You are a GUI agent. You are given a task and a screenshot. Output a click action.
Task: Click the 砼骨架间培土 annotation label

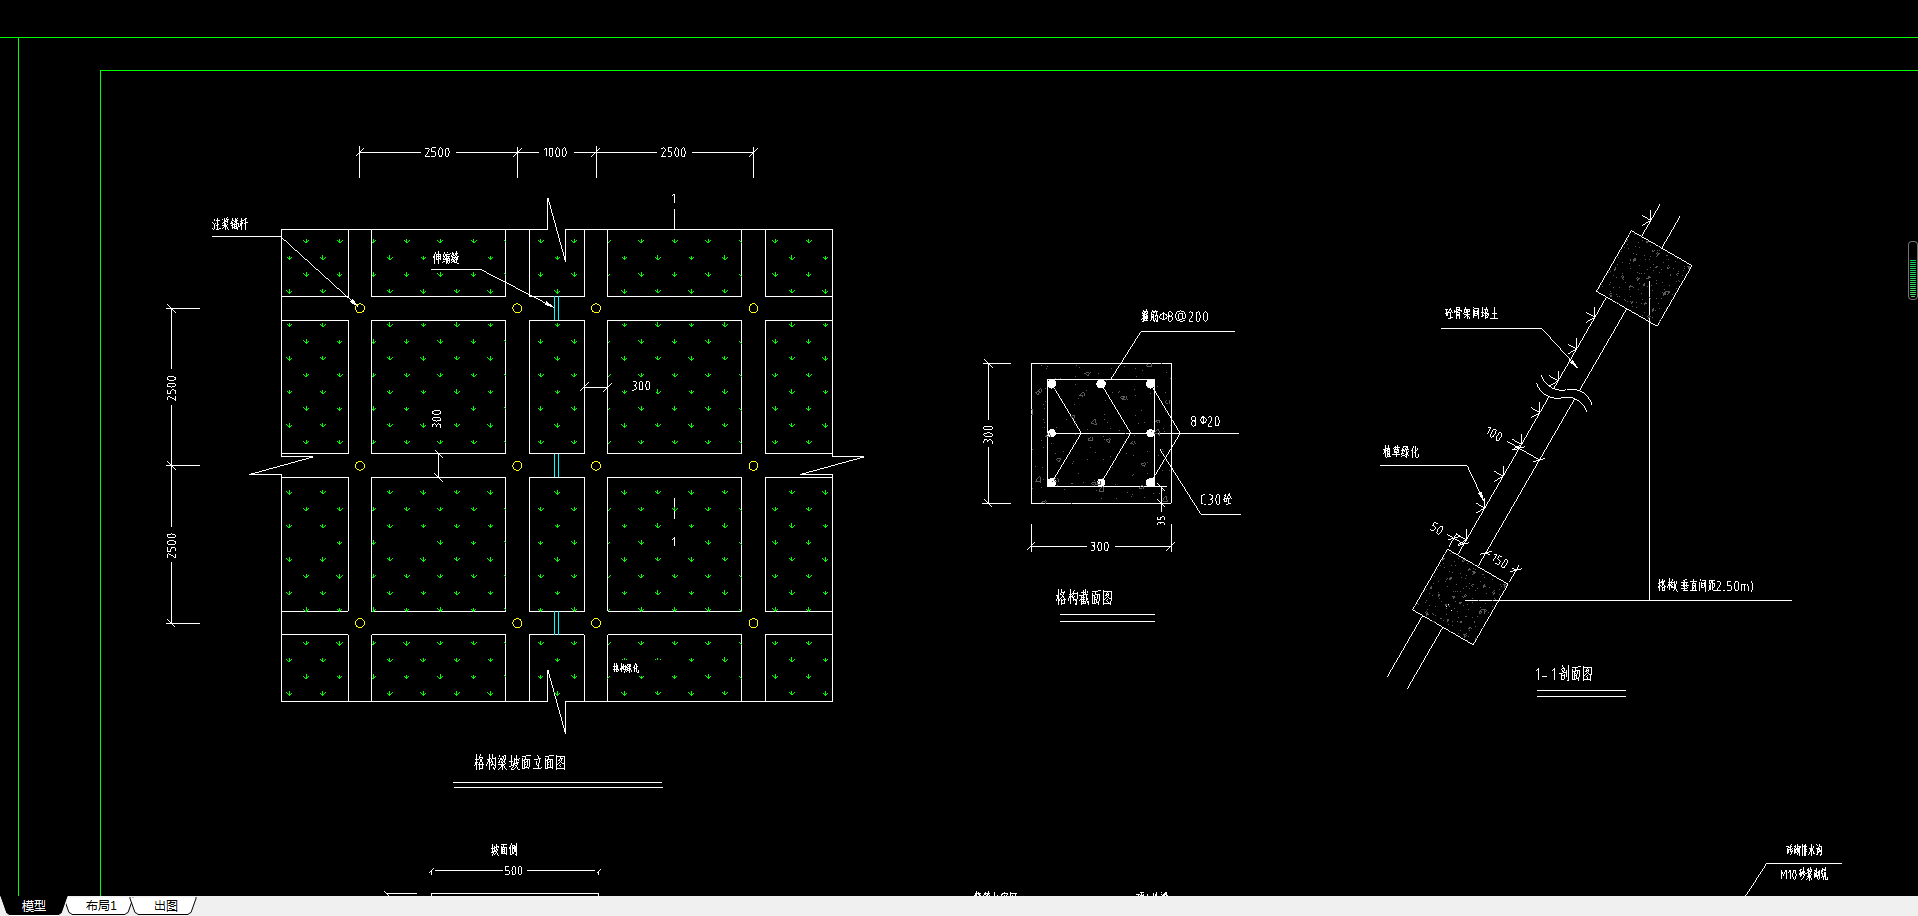1471,314
